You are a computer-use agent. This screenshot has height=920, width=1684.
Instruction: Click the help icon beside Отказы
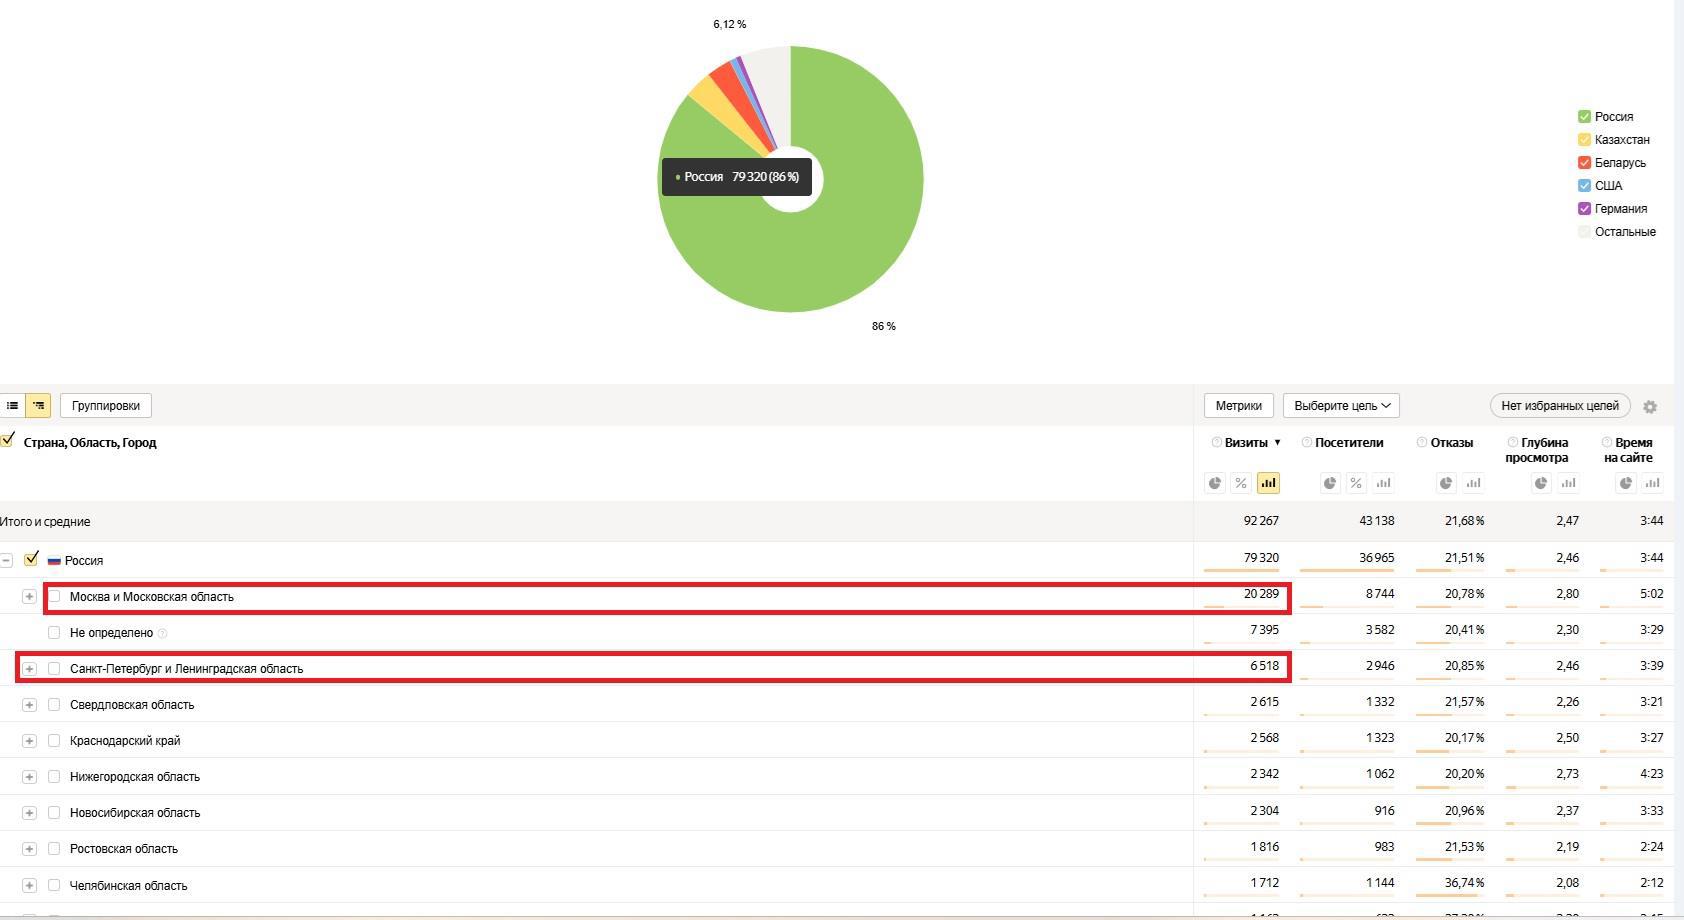pyautogui.click(x=1421, y=442)
